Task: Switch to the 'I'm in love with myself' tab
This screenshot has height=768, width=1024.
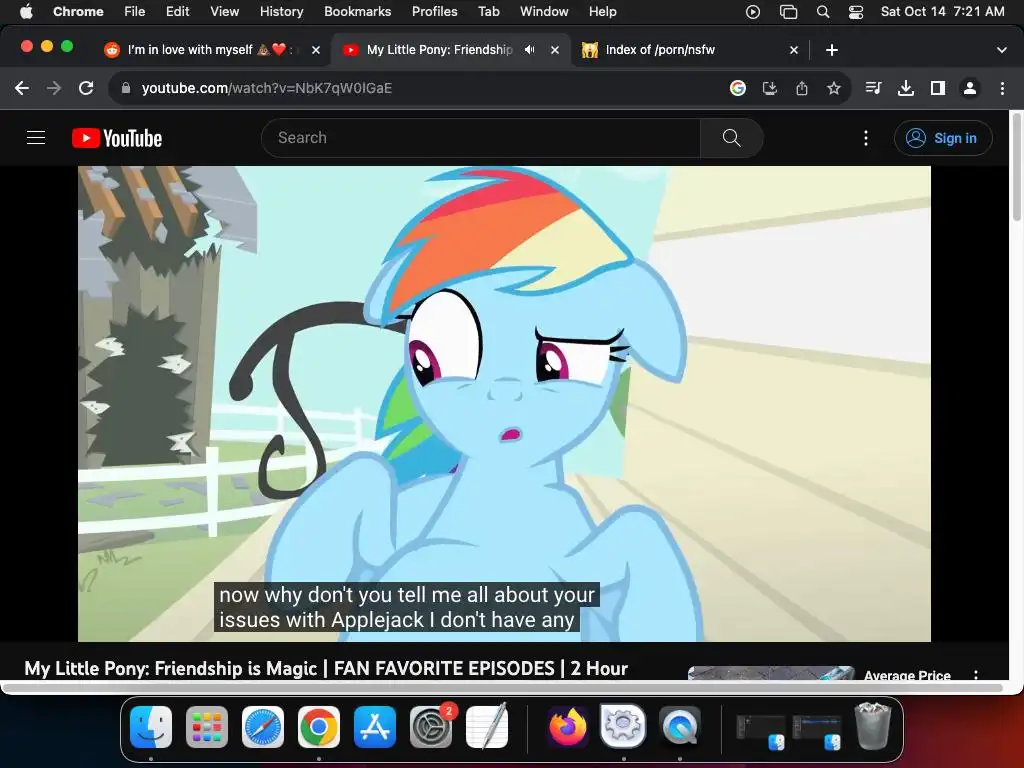Action: point(214,50)
